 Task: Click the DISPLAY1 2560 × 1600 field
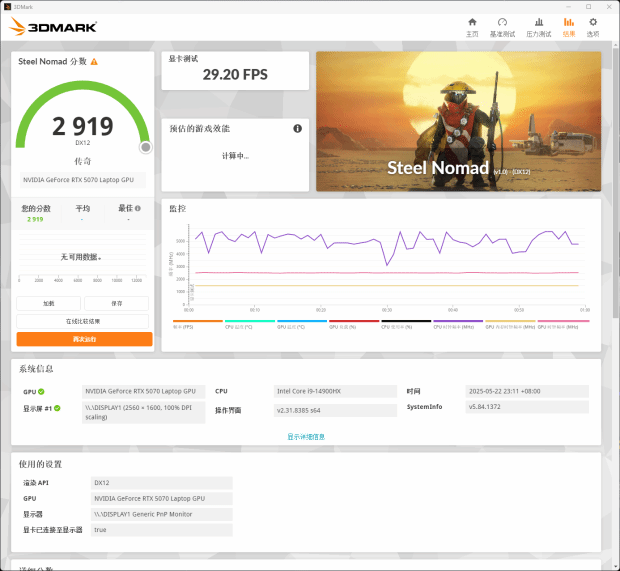click(144, 412)
